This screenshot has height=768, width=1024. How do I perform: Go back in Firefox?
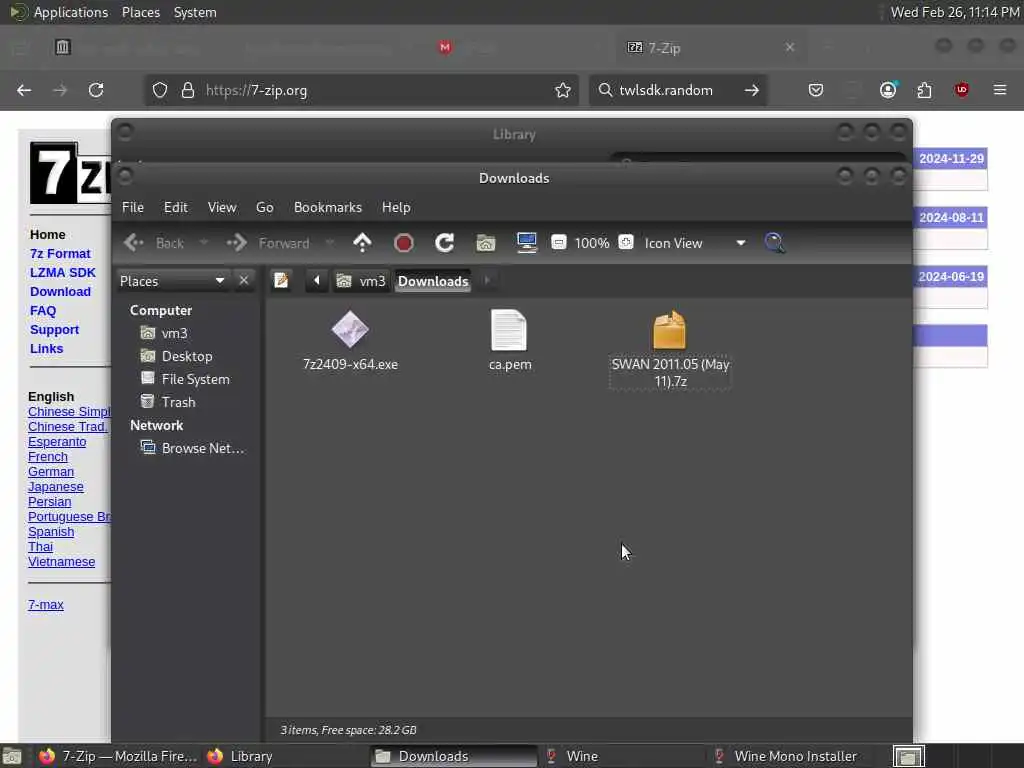click(x=24, y=90)
